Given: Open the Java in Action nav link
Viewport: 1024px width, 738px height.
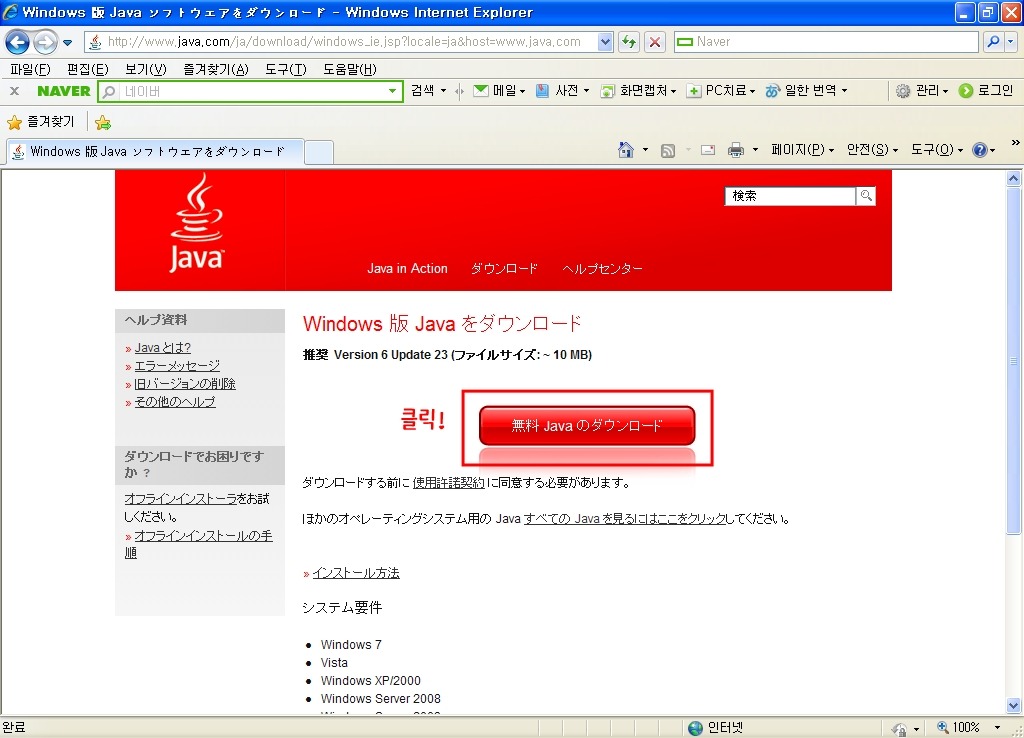Looking at the screenshot, I should [x=407, y=268].
